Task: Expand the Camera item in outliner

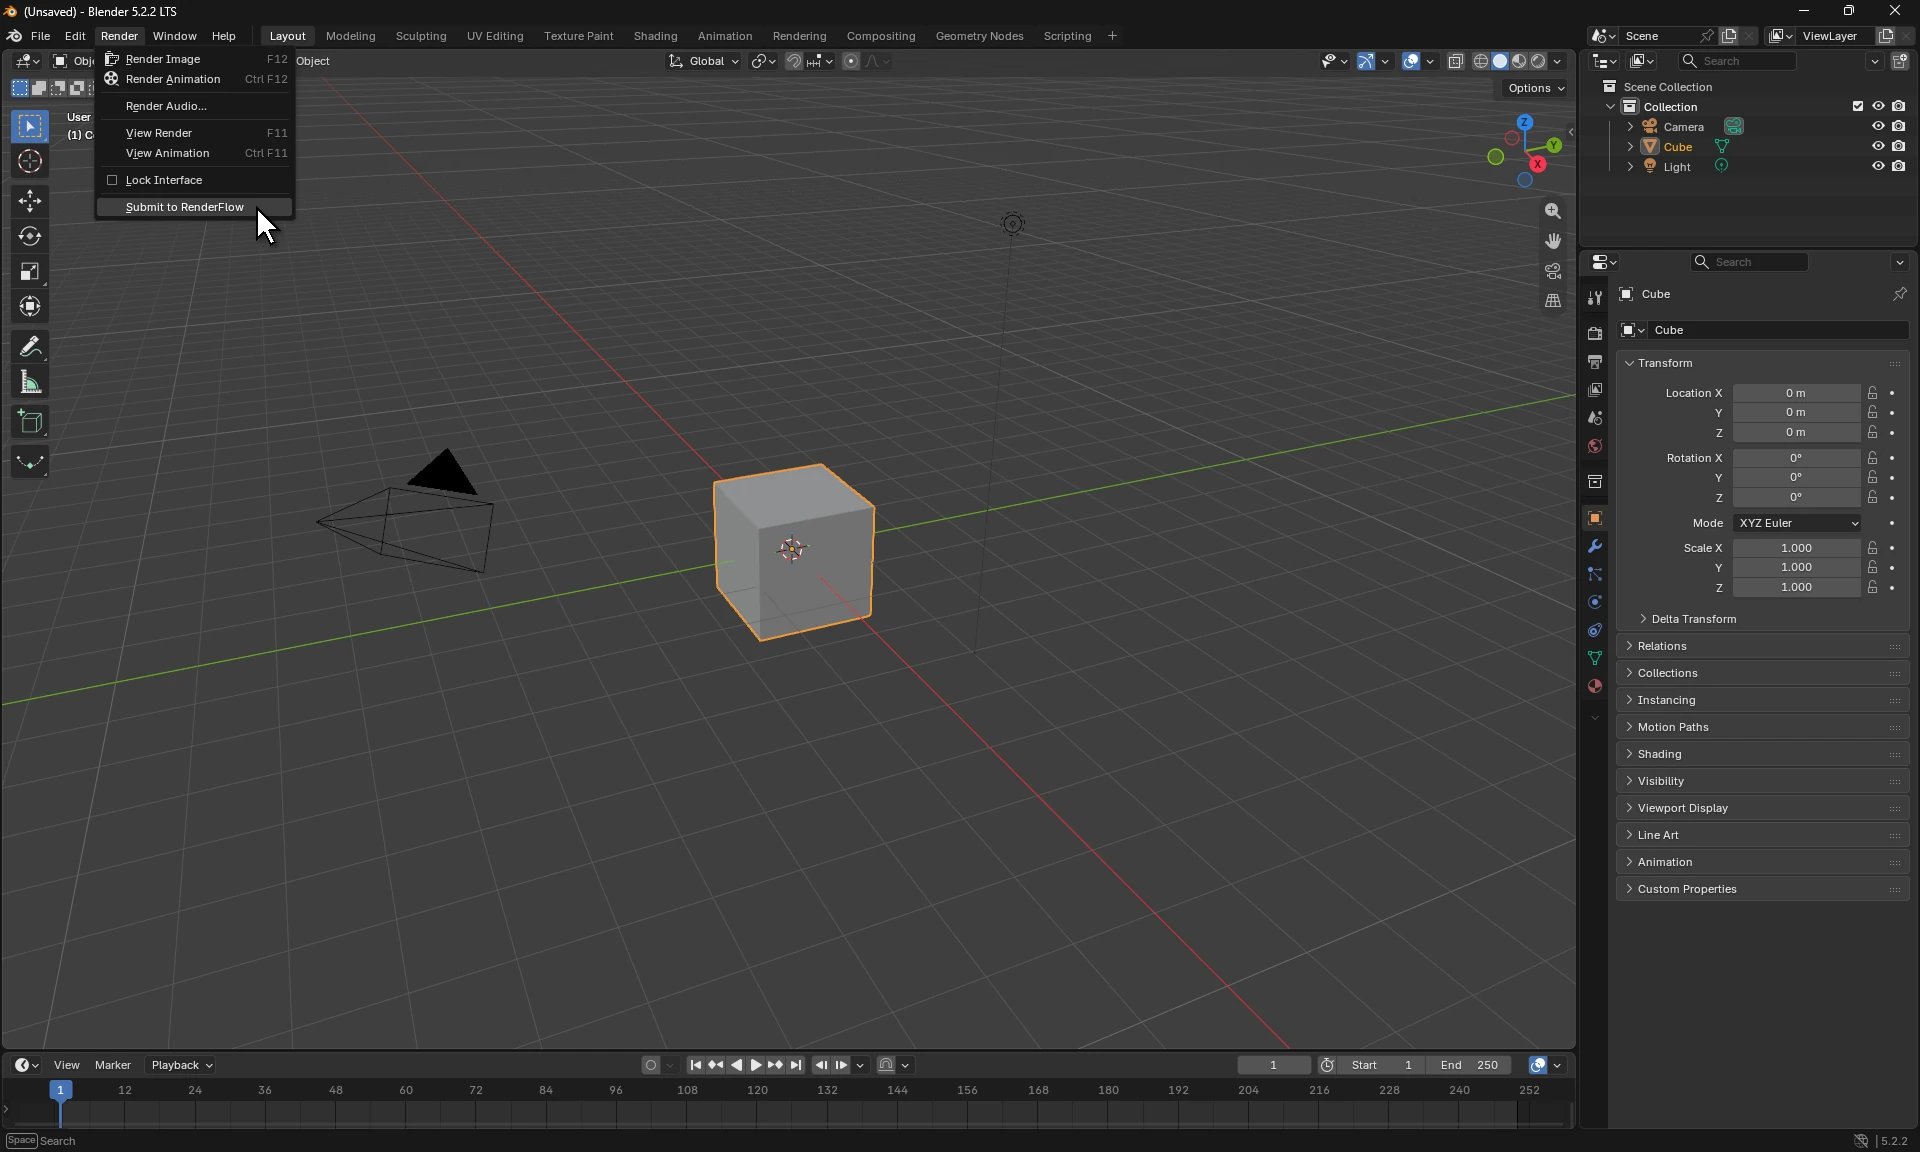Action: coord(1630,127)
